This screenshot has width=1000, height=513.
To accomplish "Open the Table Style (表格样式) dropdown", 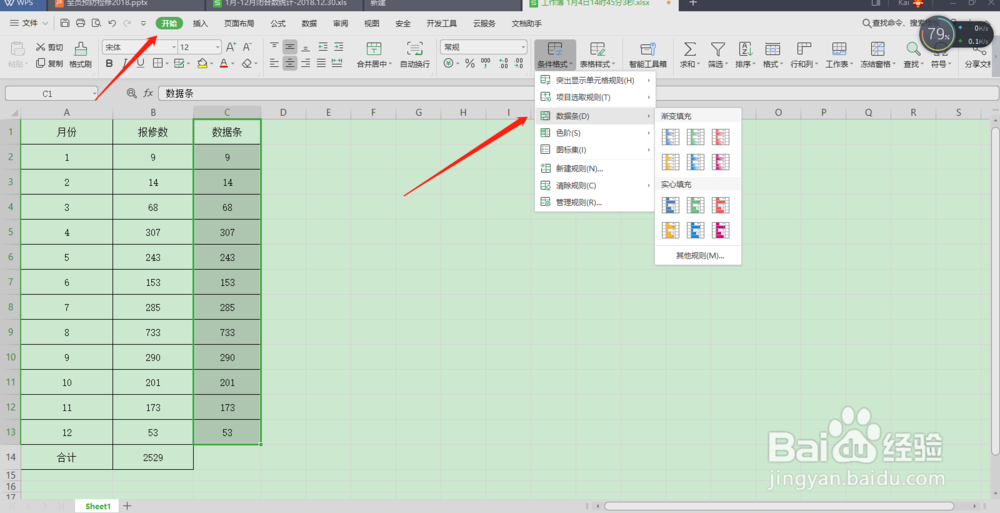I will coord(598,55).
